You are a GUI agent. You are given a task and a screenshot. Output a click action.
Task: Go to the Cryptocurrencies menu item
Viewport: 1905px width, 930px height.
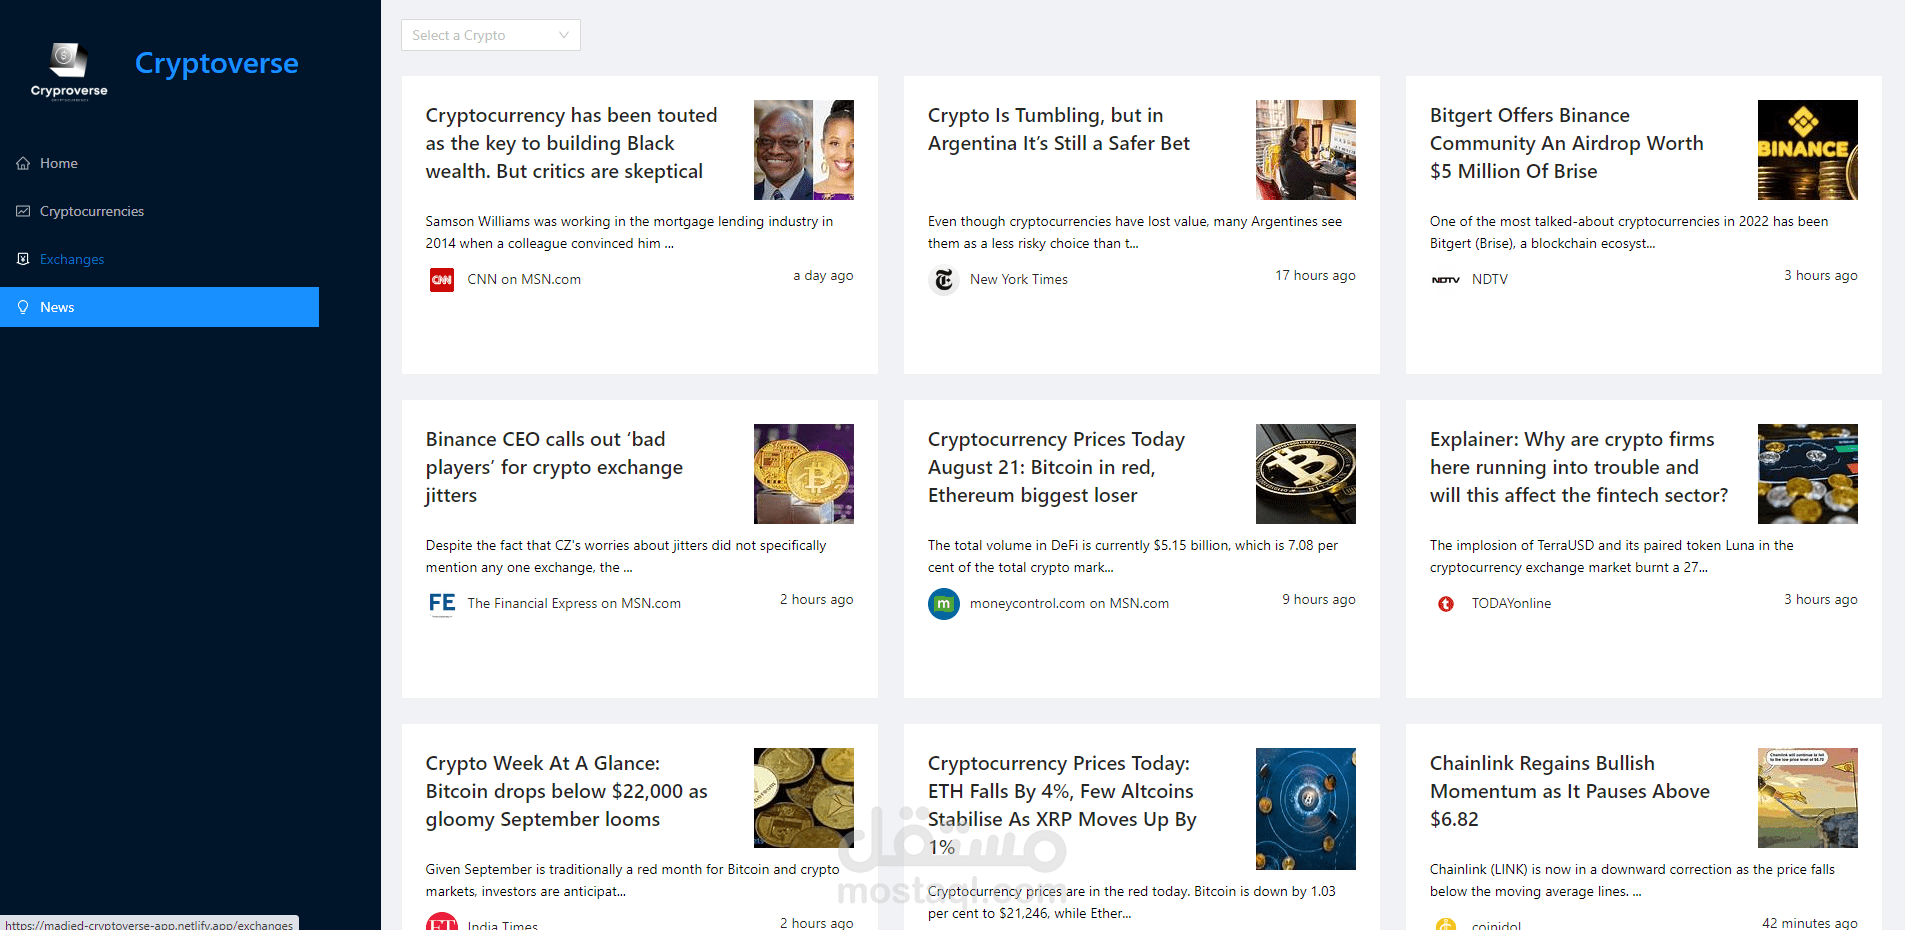coord(91,211)
